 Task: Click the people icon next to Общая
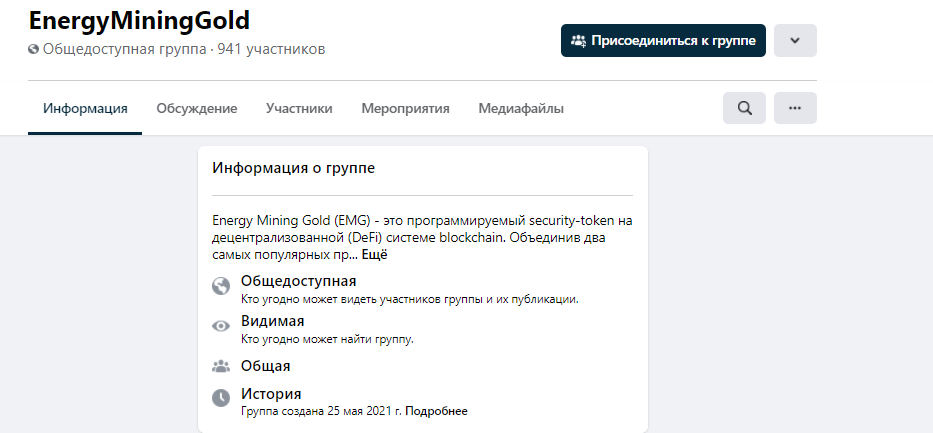point(221,366)
